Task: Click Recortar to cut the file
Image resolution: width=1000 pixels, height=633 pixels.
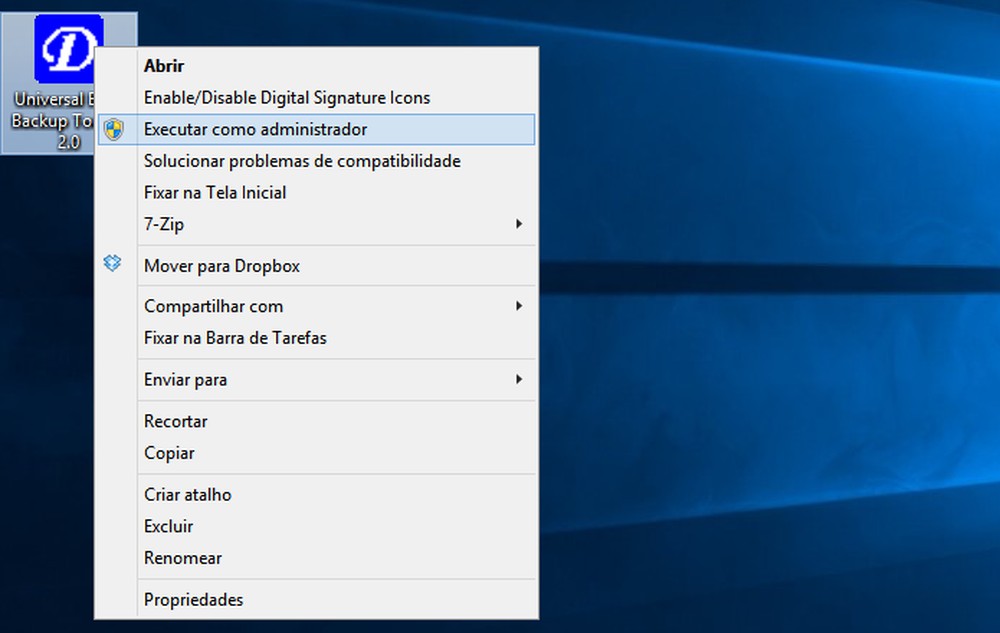Action: [x=175, y=421]
